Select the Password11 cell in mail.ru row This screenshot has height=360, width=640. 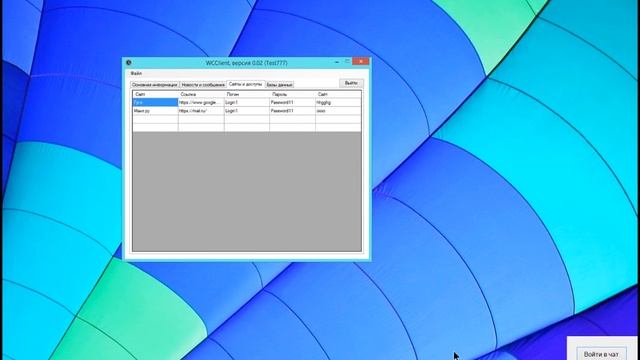(292, 111)
